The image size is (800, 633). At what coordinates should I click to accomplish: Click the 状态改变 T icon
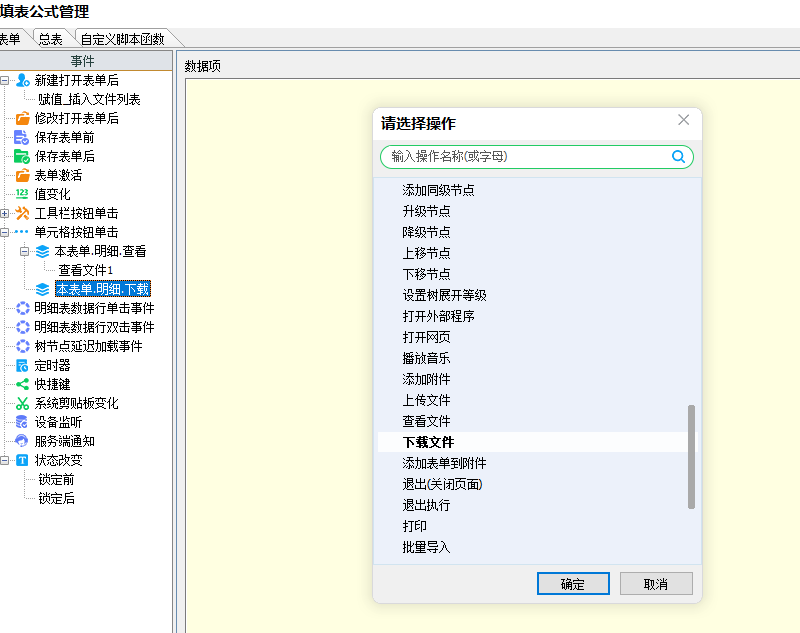22,461
